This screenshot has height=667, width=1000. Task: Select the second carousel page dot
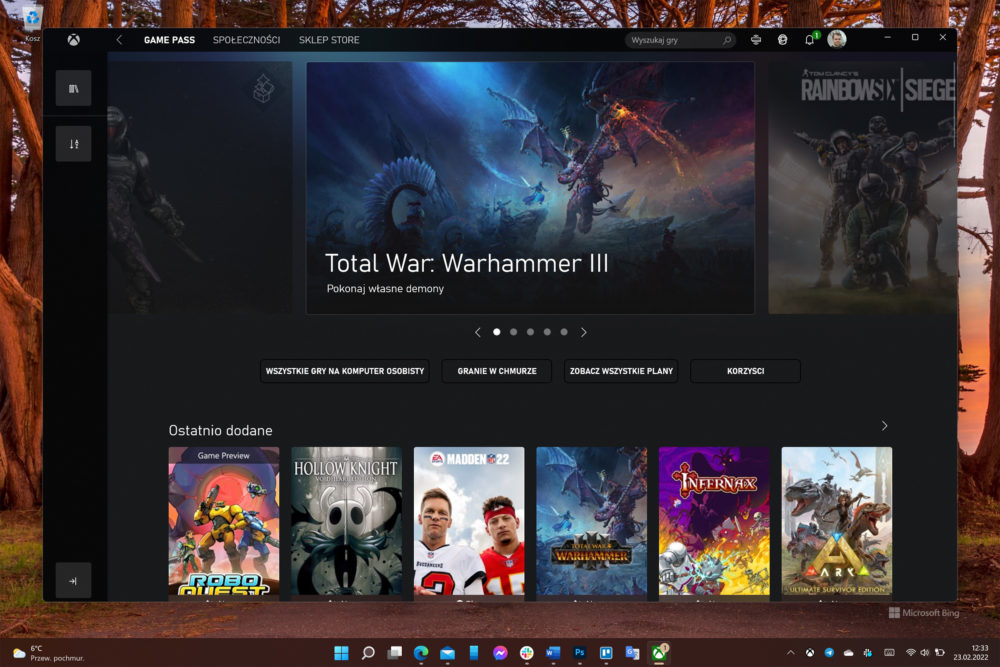point(513,332)
